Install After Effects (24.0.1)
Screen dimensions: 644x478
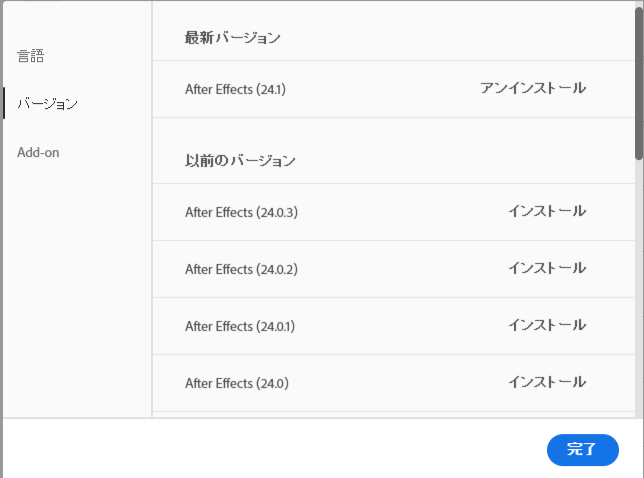coord(546,325)
